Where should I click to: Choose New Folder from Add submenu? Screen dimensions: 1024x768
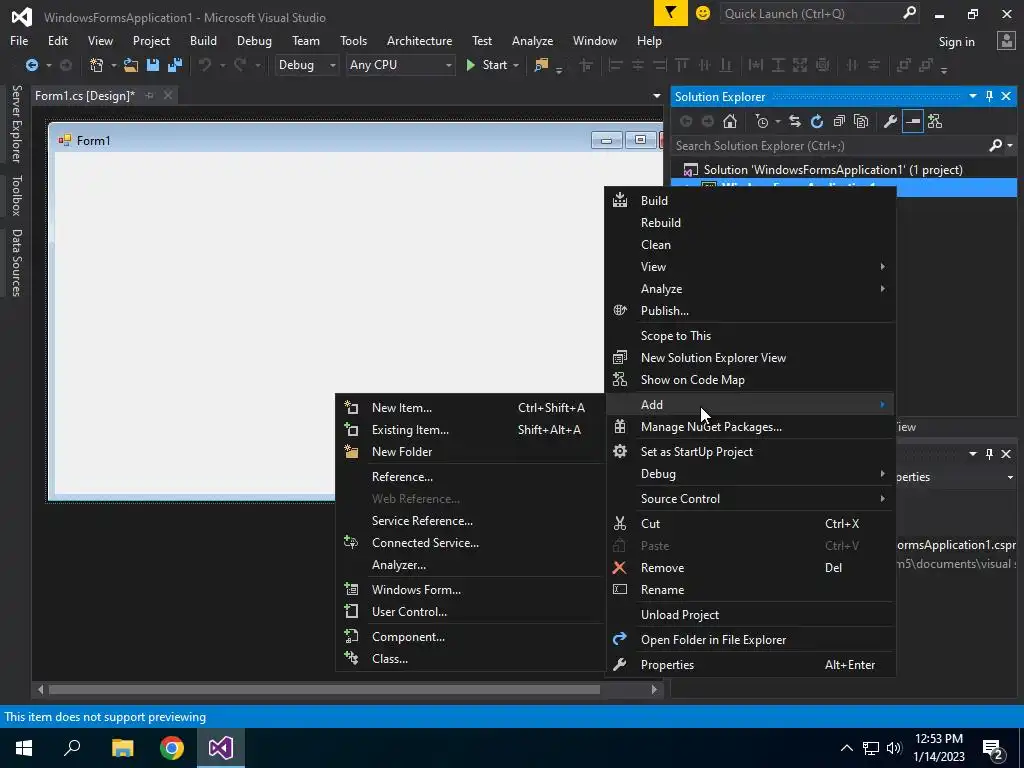click(470, 452)
